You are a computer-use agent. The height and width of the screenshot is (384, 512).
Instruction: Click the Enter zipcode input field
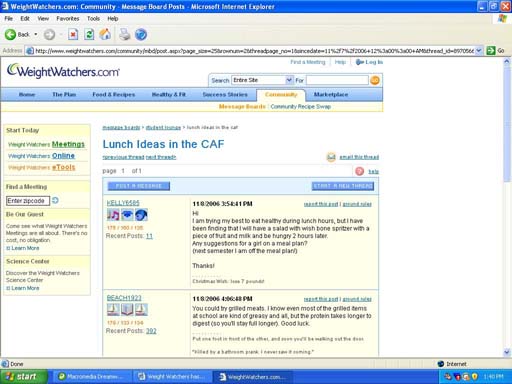point(28,201)
